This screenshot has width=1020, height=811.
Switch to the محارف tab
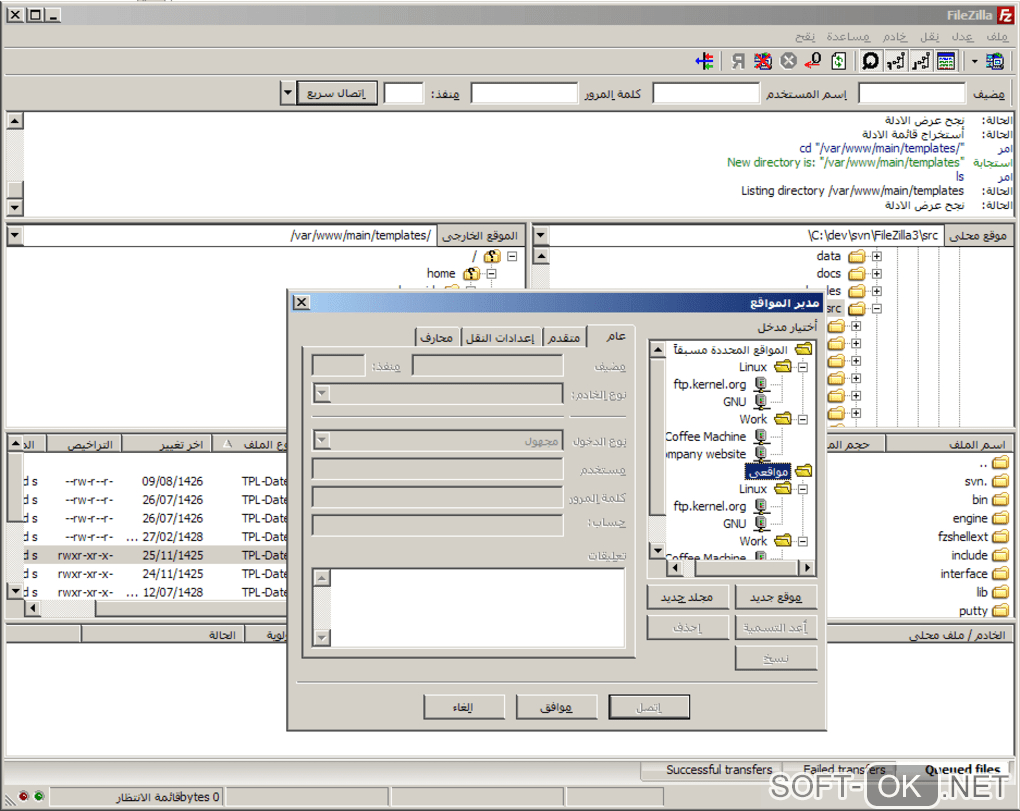pyautogui.click(x=436, y=338)
